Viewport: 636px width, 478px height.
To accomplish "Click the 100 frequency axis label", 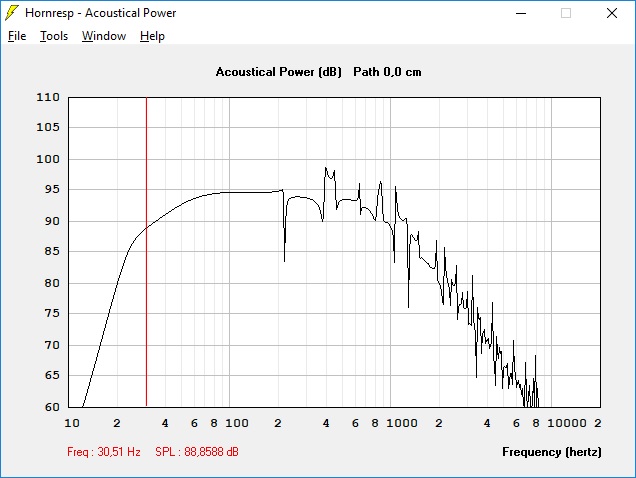I will (237, 423).
